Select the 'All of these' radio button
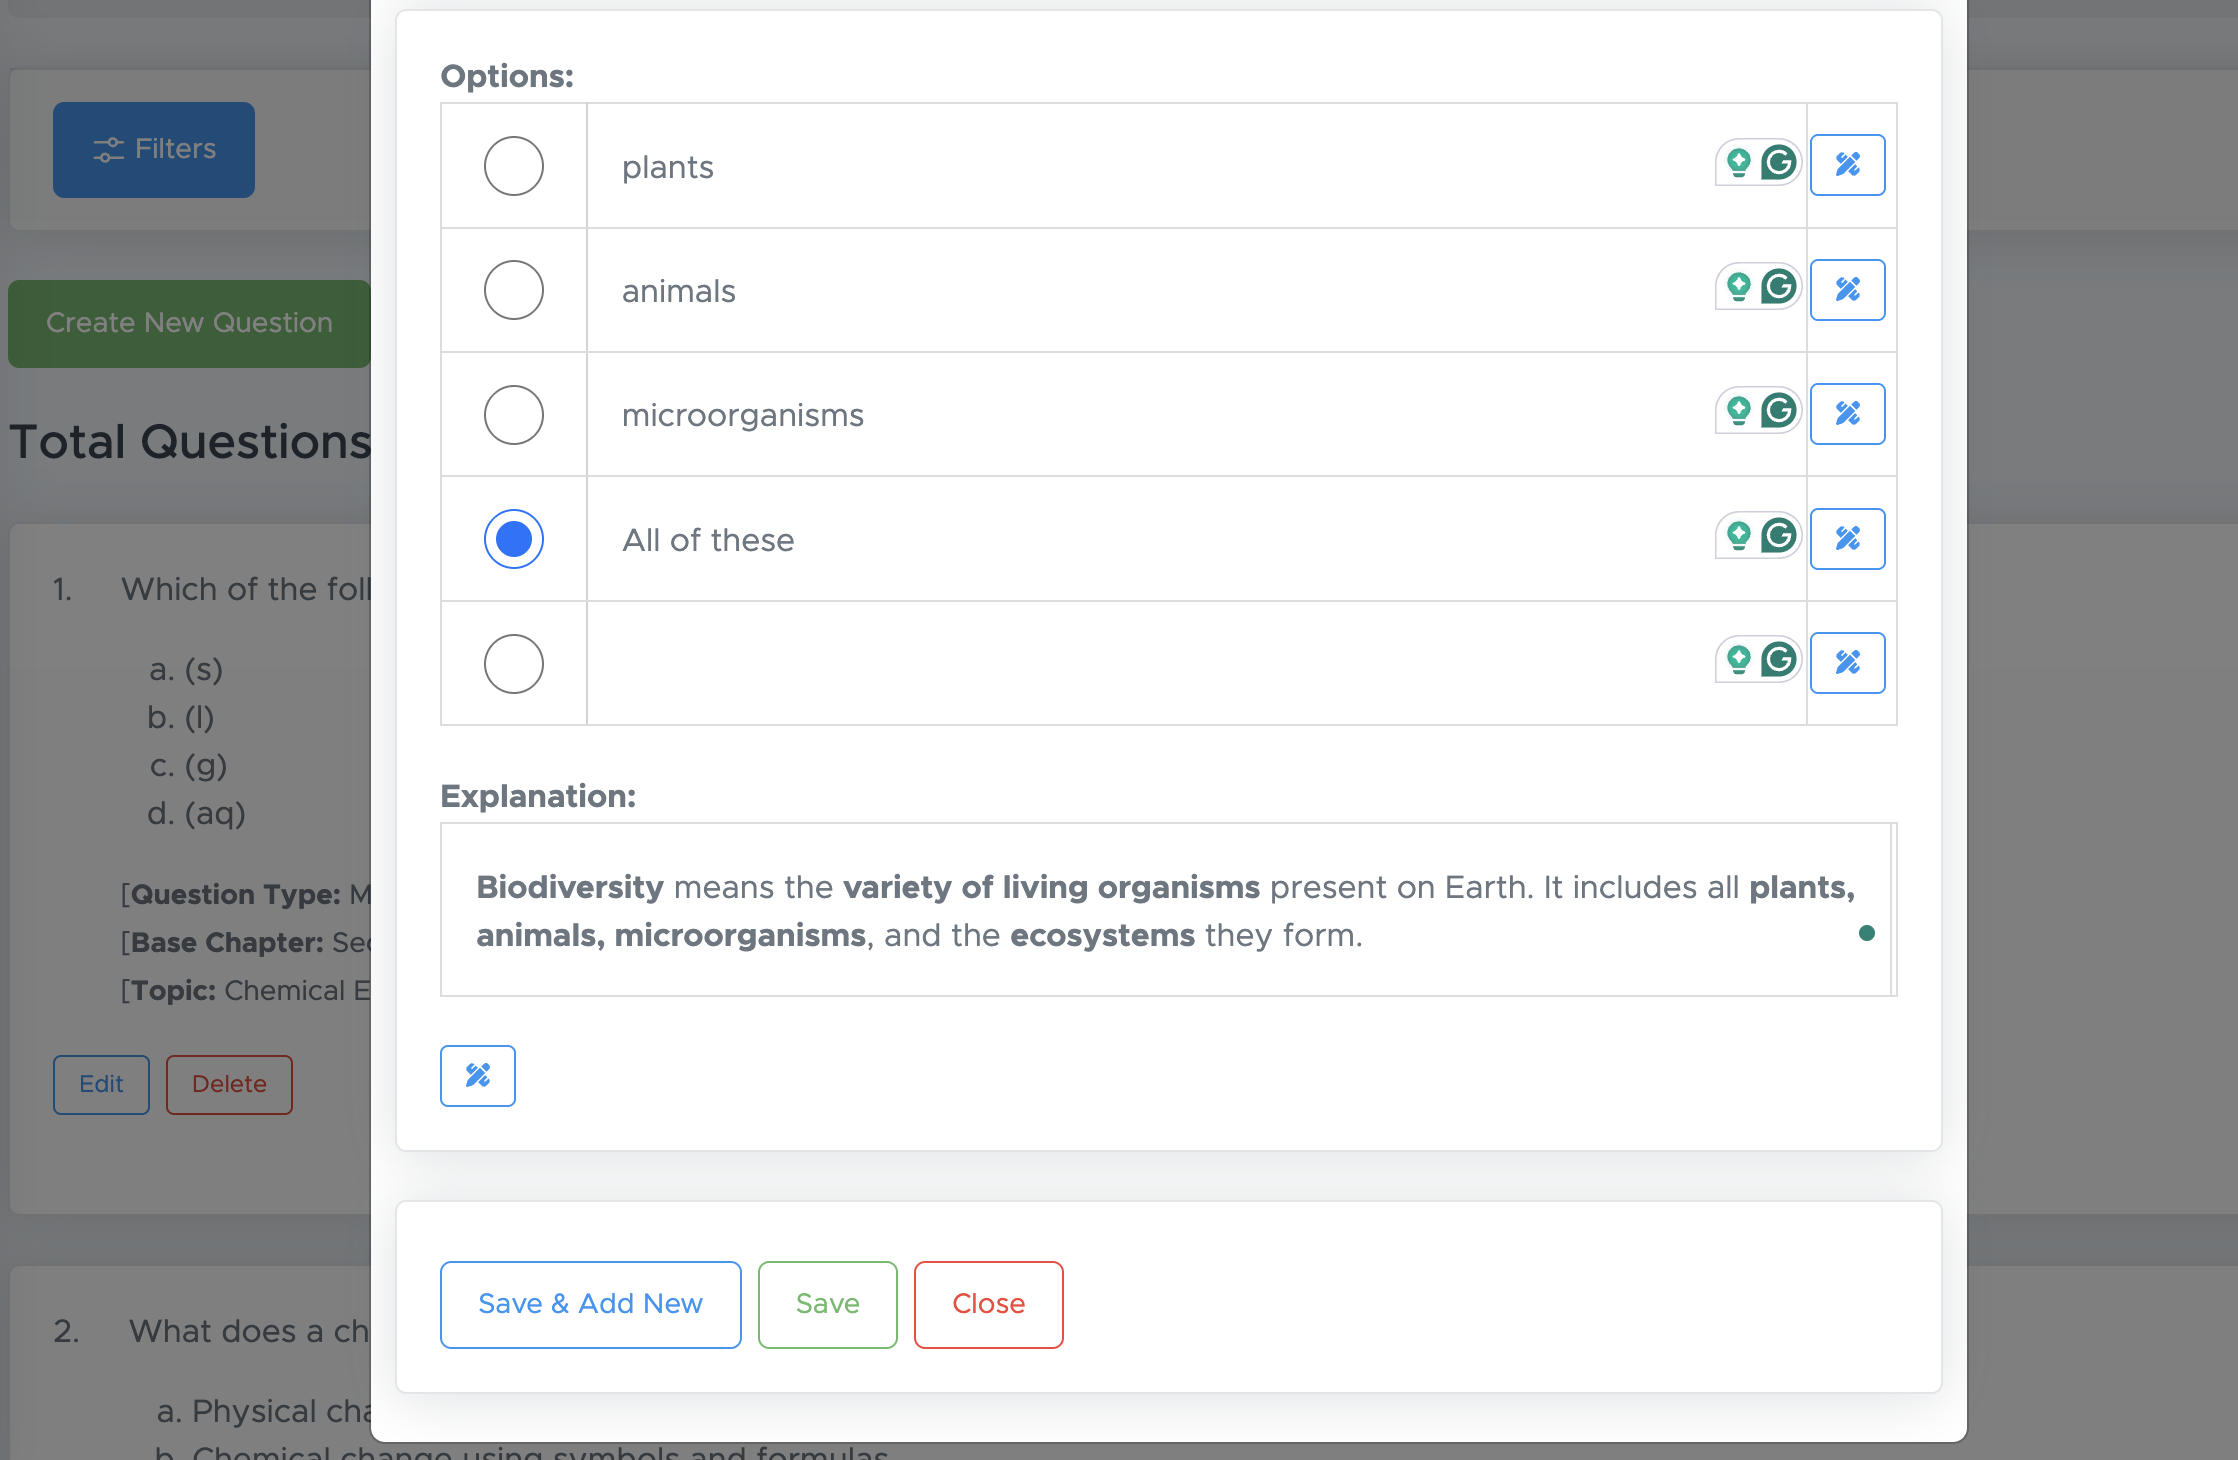The width and height of the screenshot is (2238, 1460). click(x=514, y=539)
